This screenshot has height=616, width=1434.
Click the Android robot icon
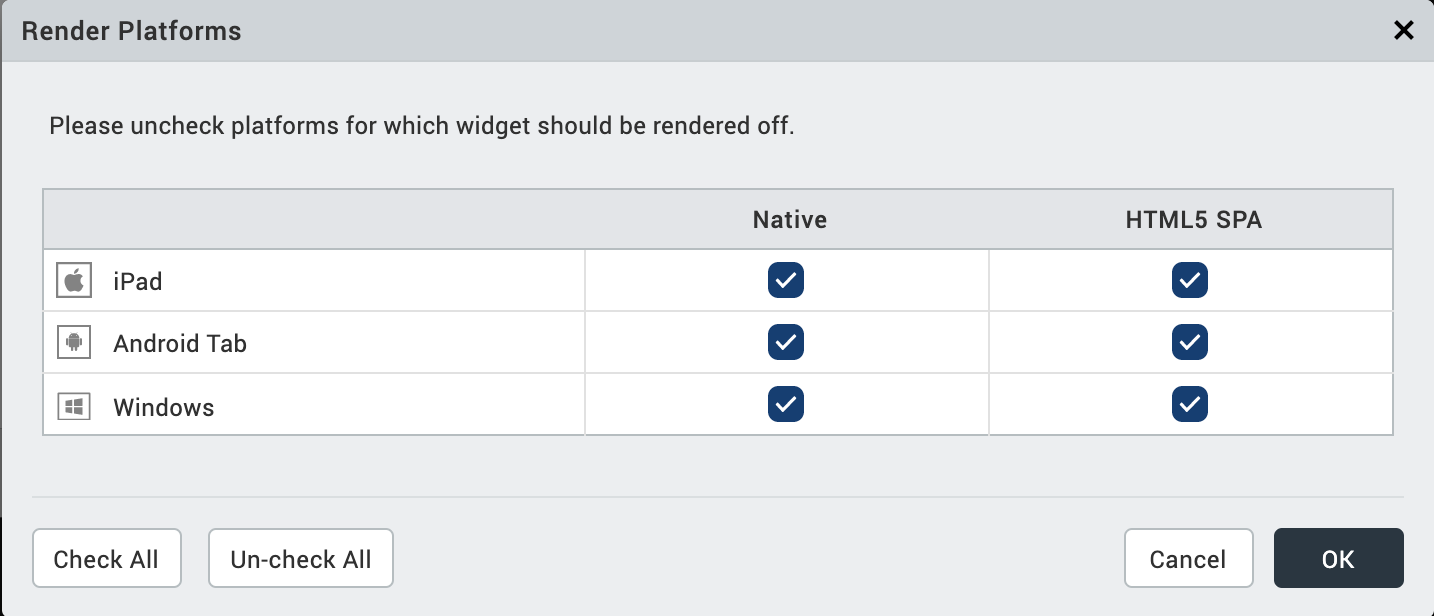74,343
